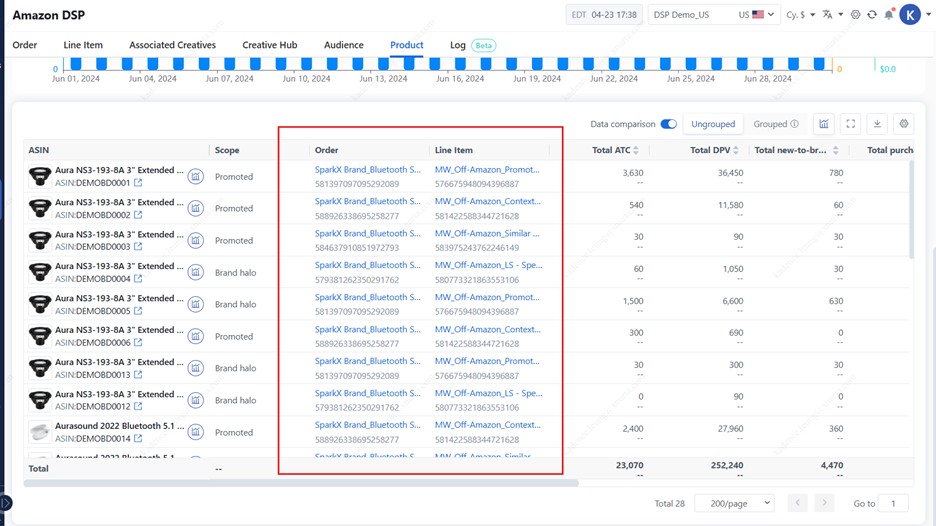
Task: Toggle the Data comparison switch
Action: pos(669,124)
